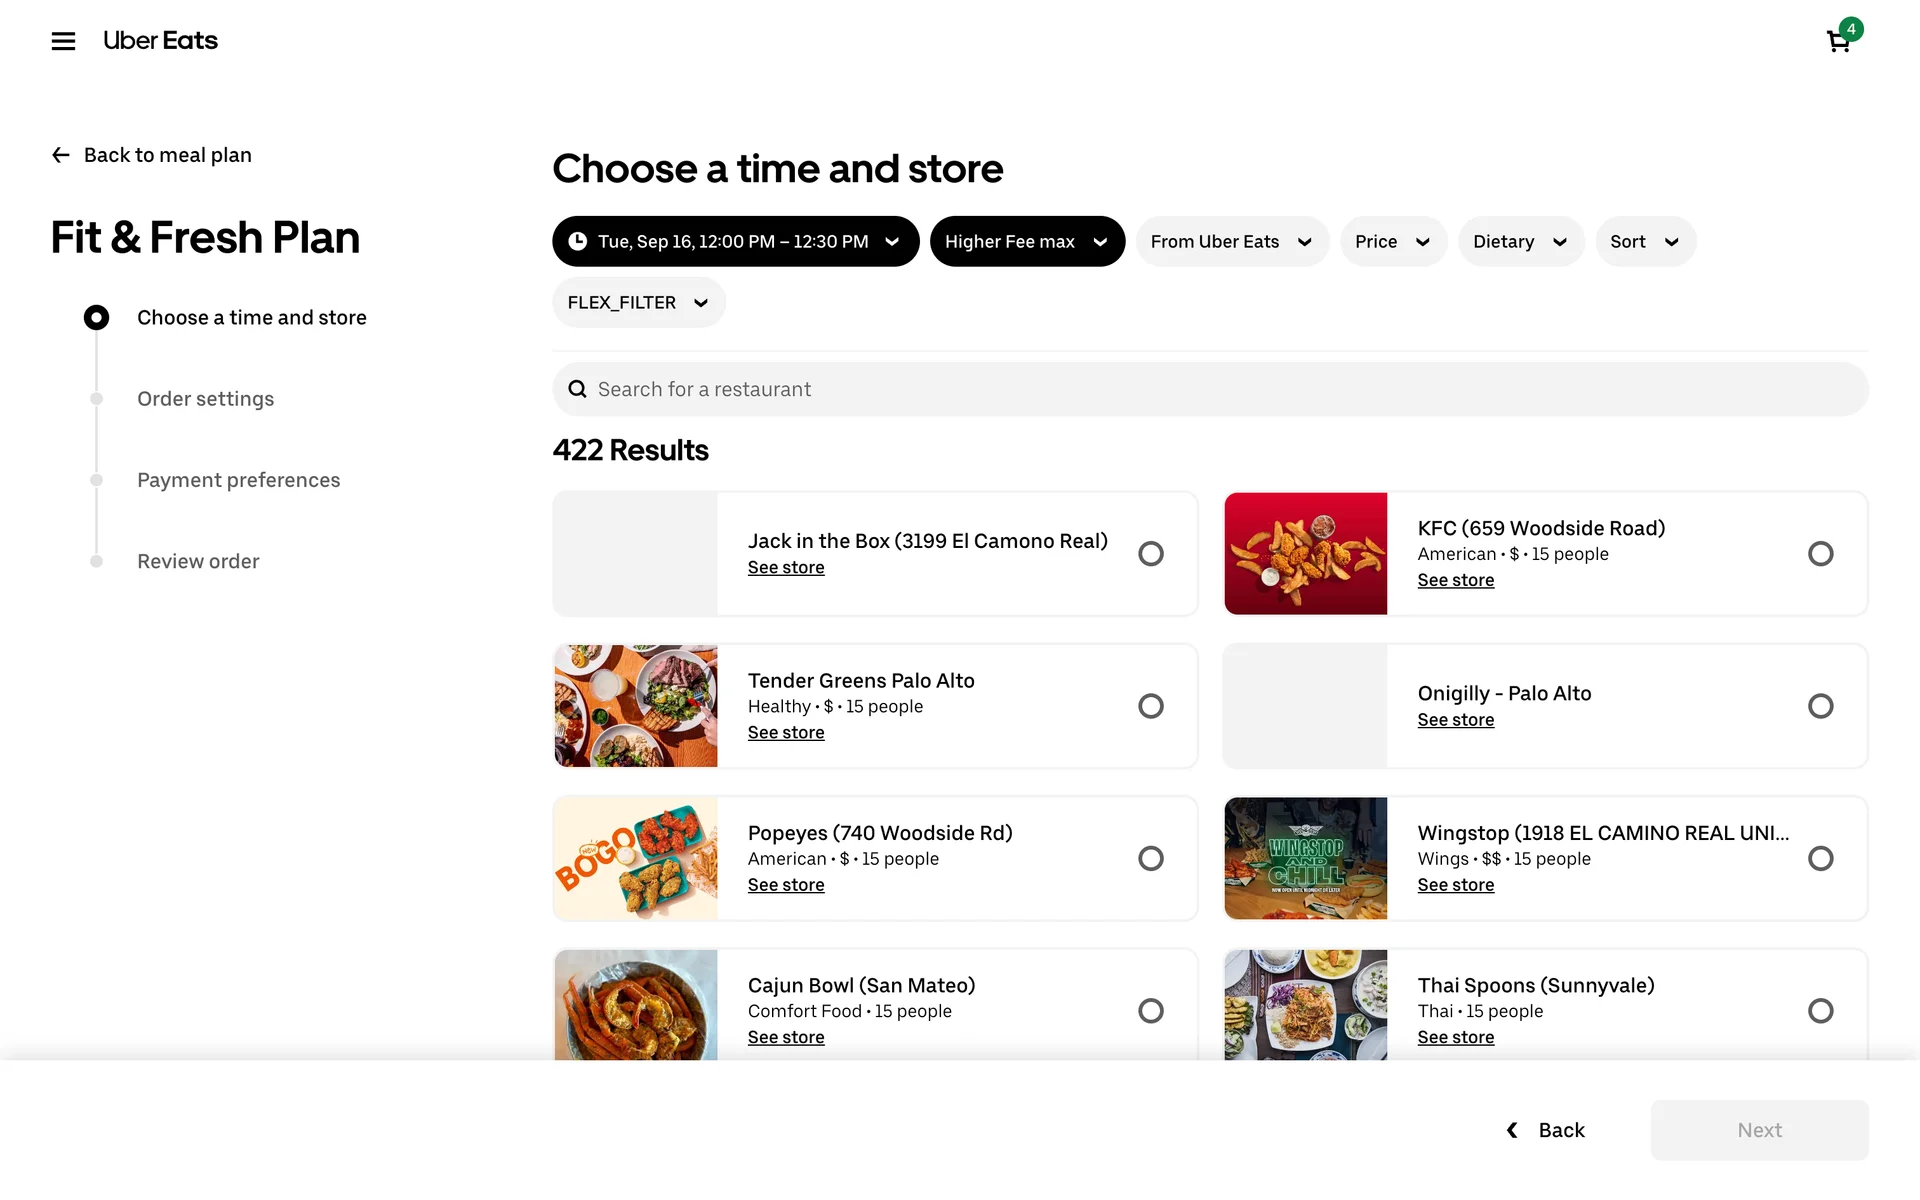Image resolution: width=1920 pixels, height=1200 pixels.
Task: Expand the Price filter dropdown
Action: coord(1393,241)
